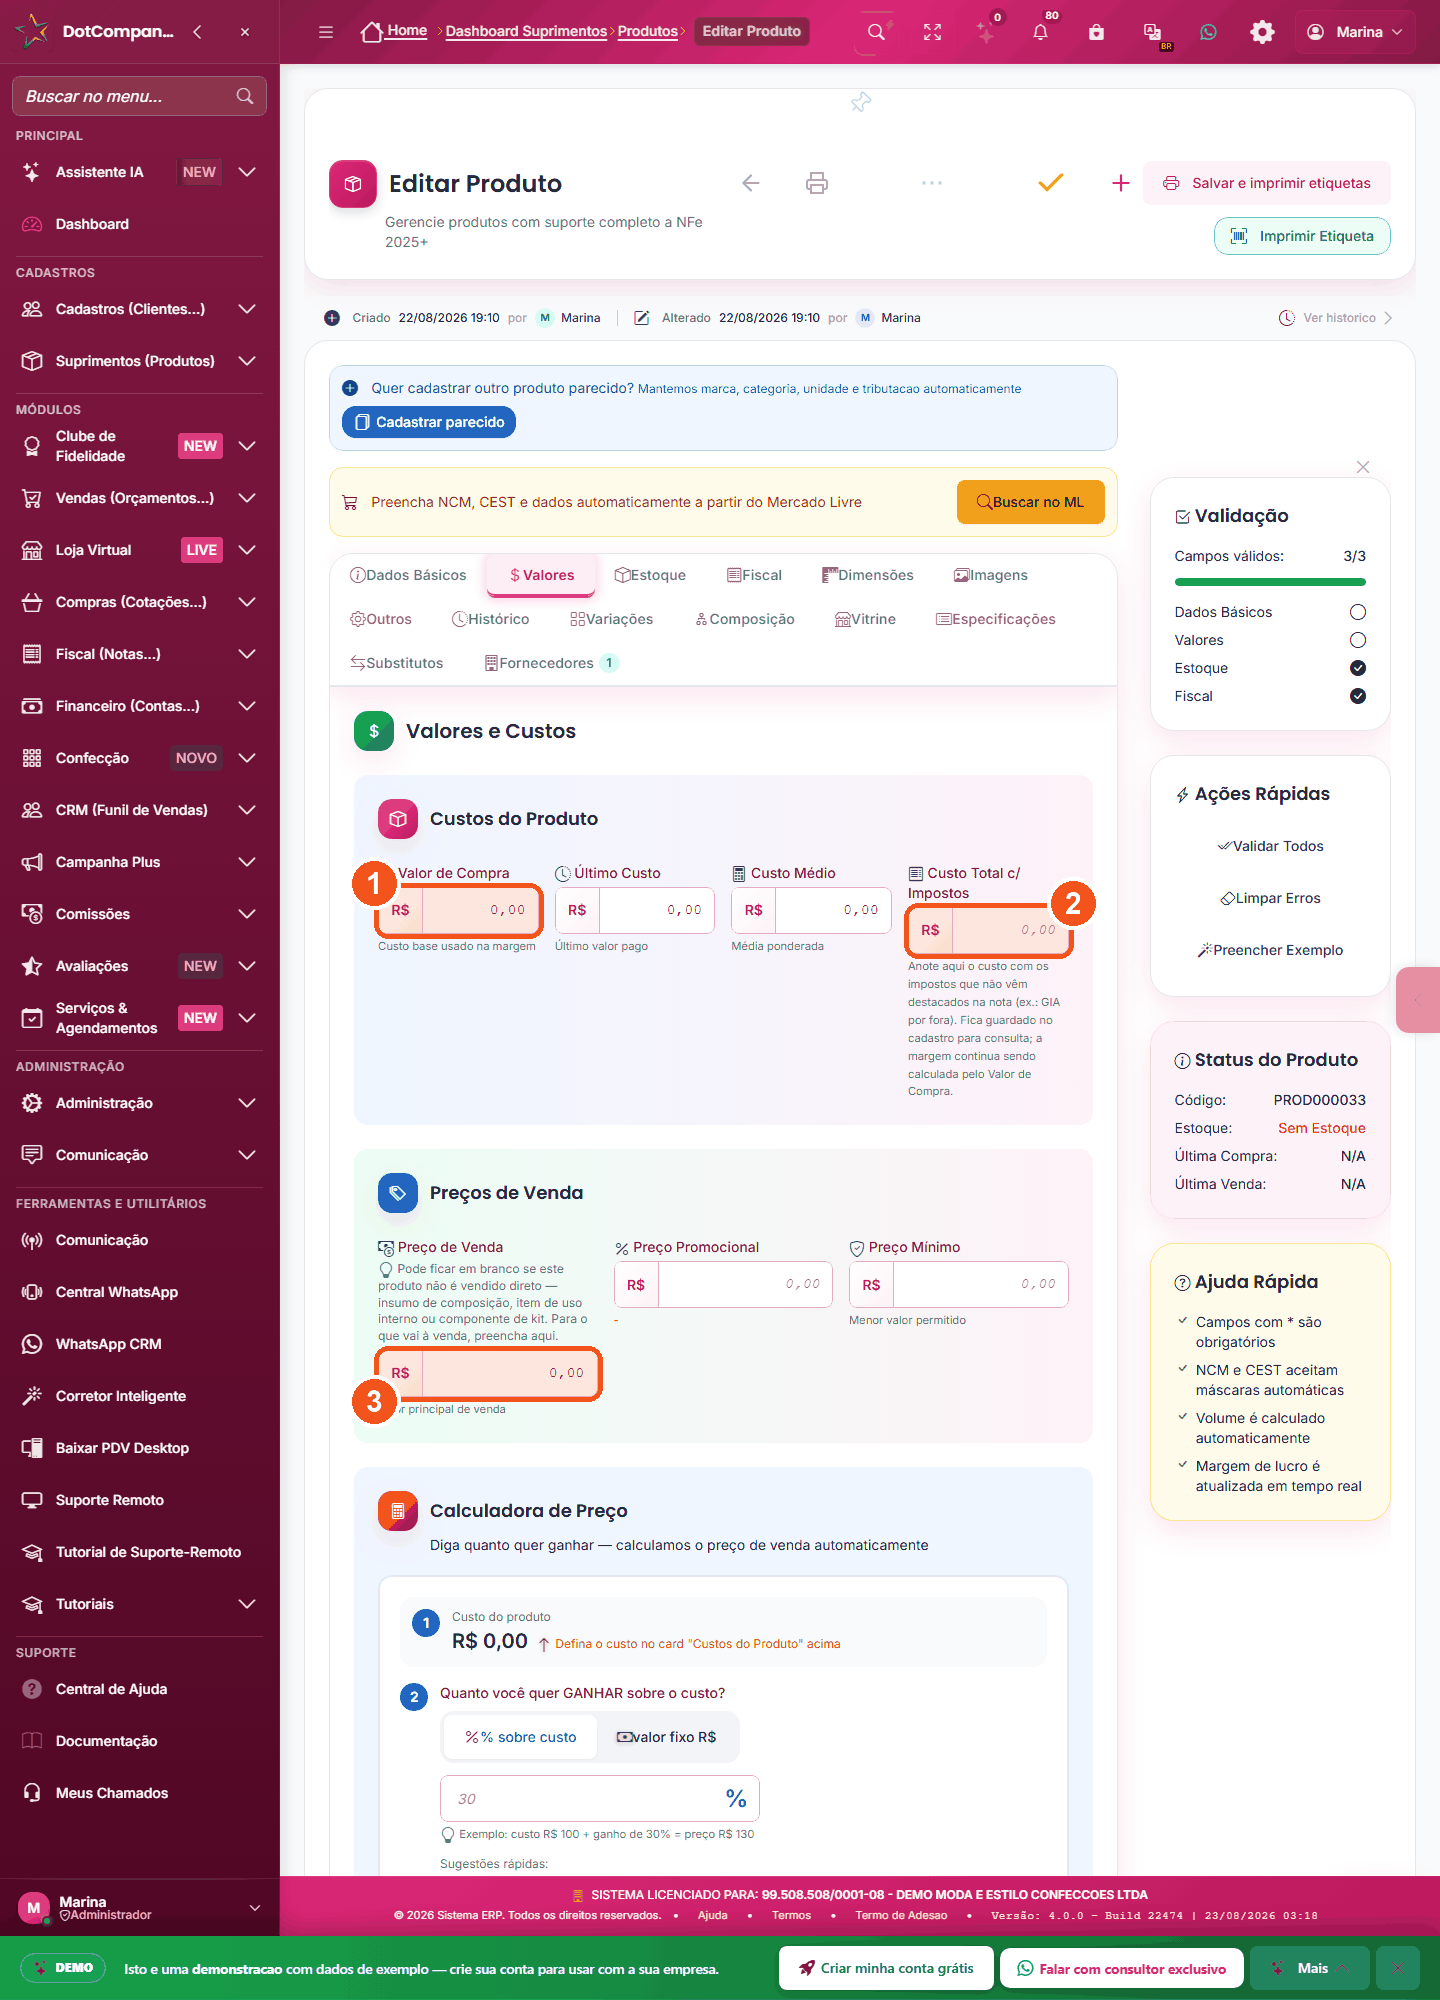
Task: Open the three-dots more options
Action: tap(932, 183)
